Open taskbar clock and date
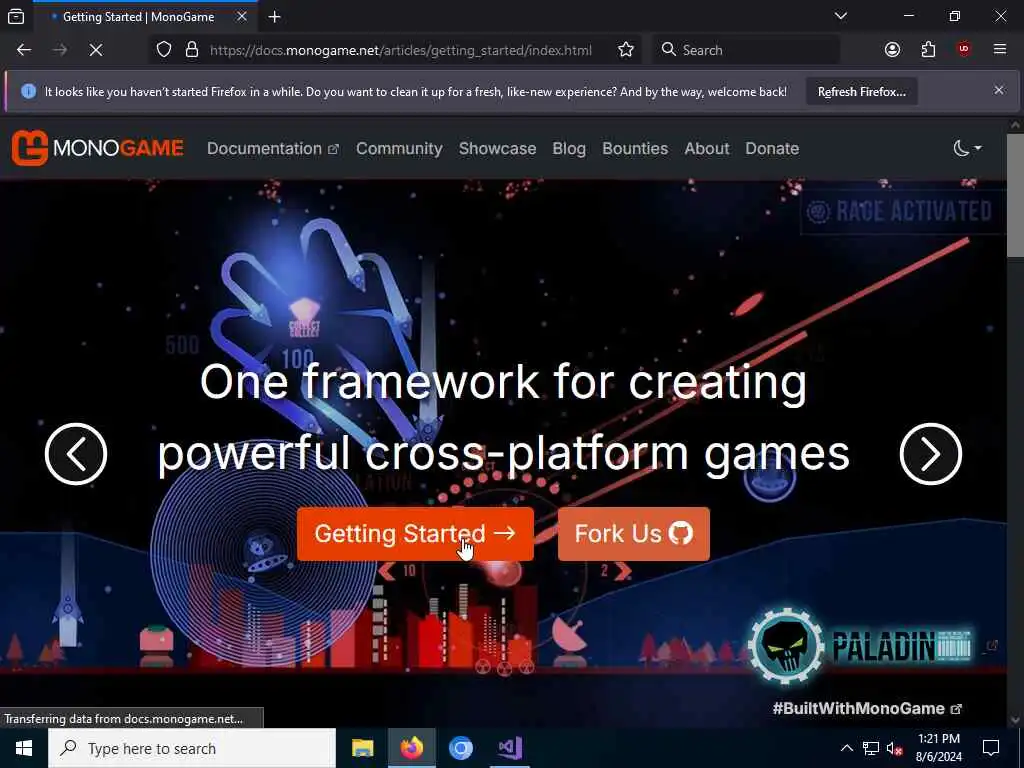This screenshot has width=1024, height=768. [938, 748]
